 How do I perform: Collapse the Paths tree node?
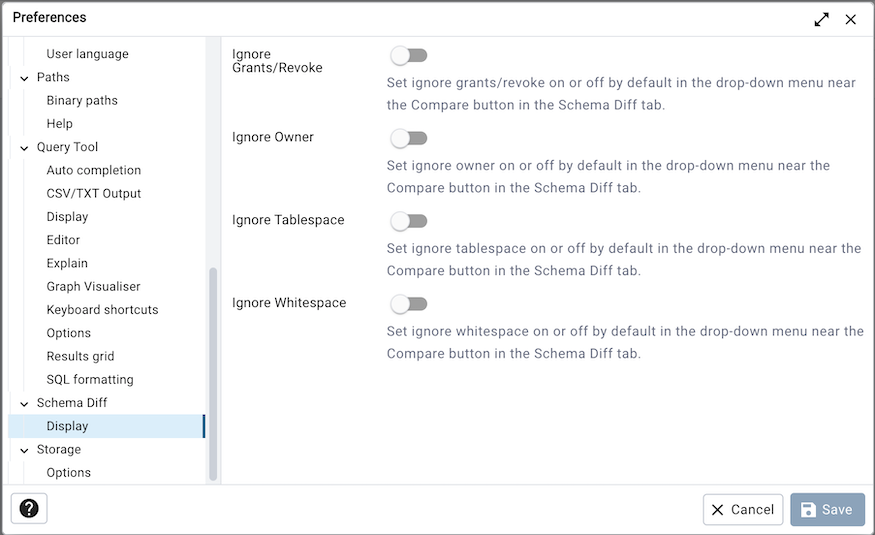(x=25, y=78)
